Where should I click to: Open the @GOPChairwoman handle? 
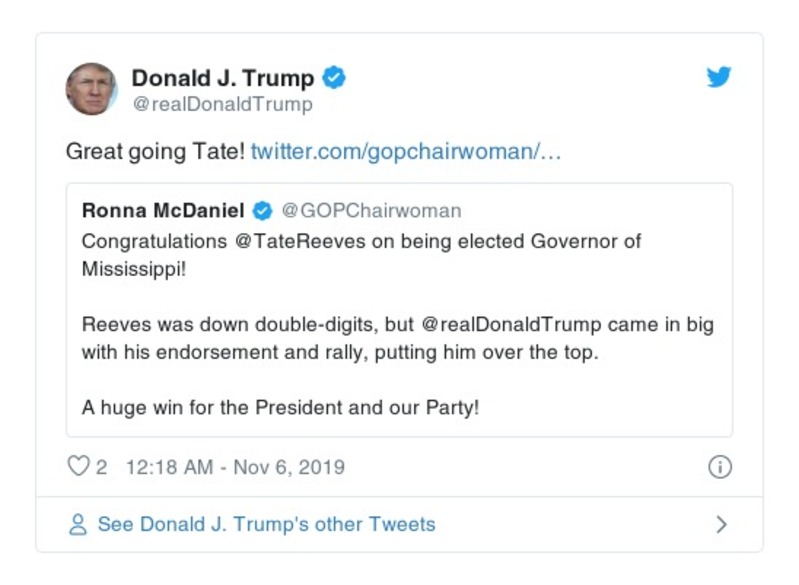(371, 211)
